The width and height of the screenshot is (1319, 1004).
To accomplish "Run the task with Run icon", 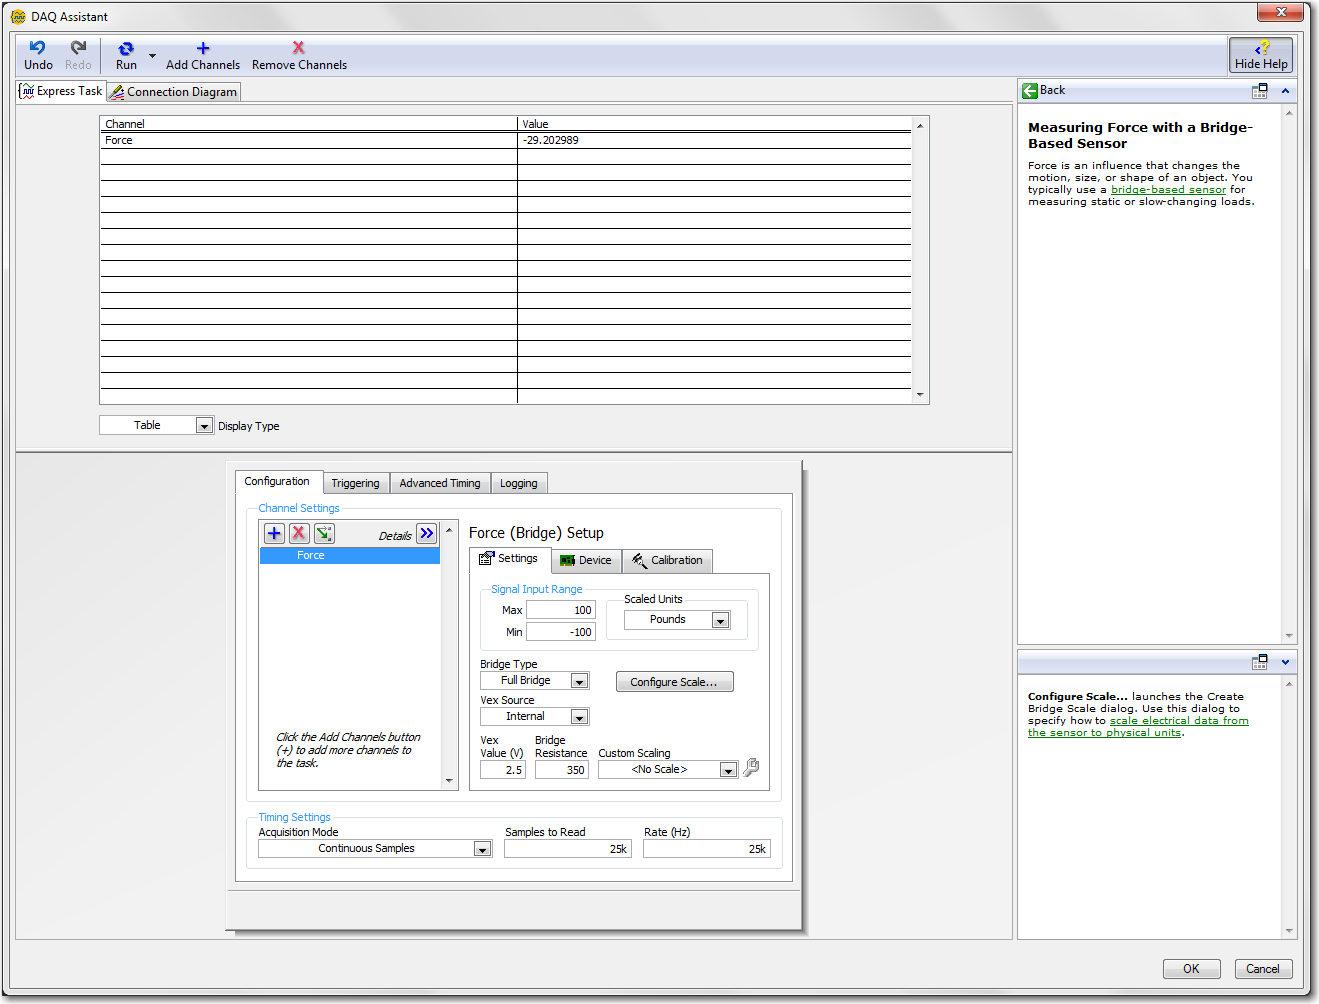I will [x=126, y=49].
